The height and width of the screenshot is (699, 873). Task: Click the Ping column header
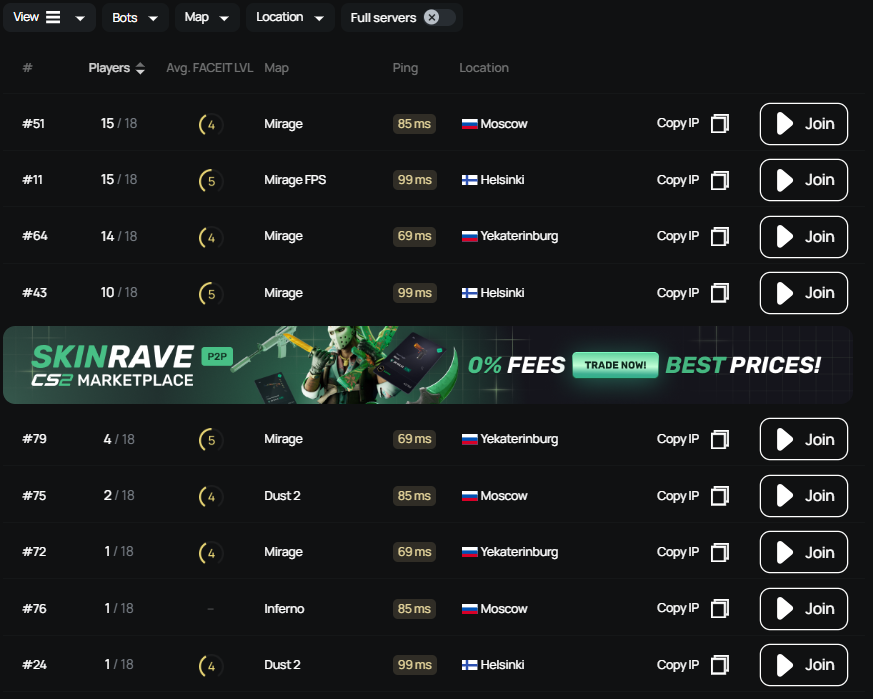[405, 68]
